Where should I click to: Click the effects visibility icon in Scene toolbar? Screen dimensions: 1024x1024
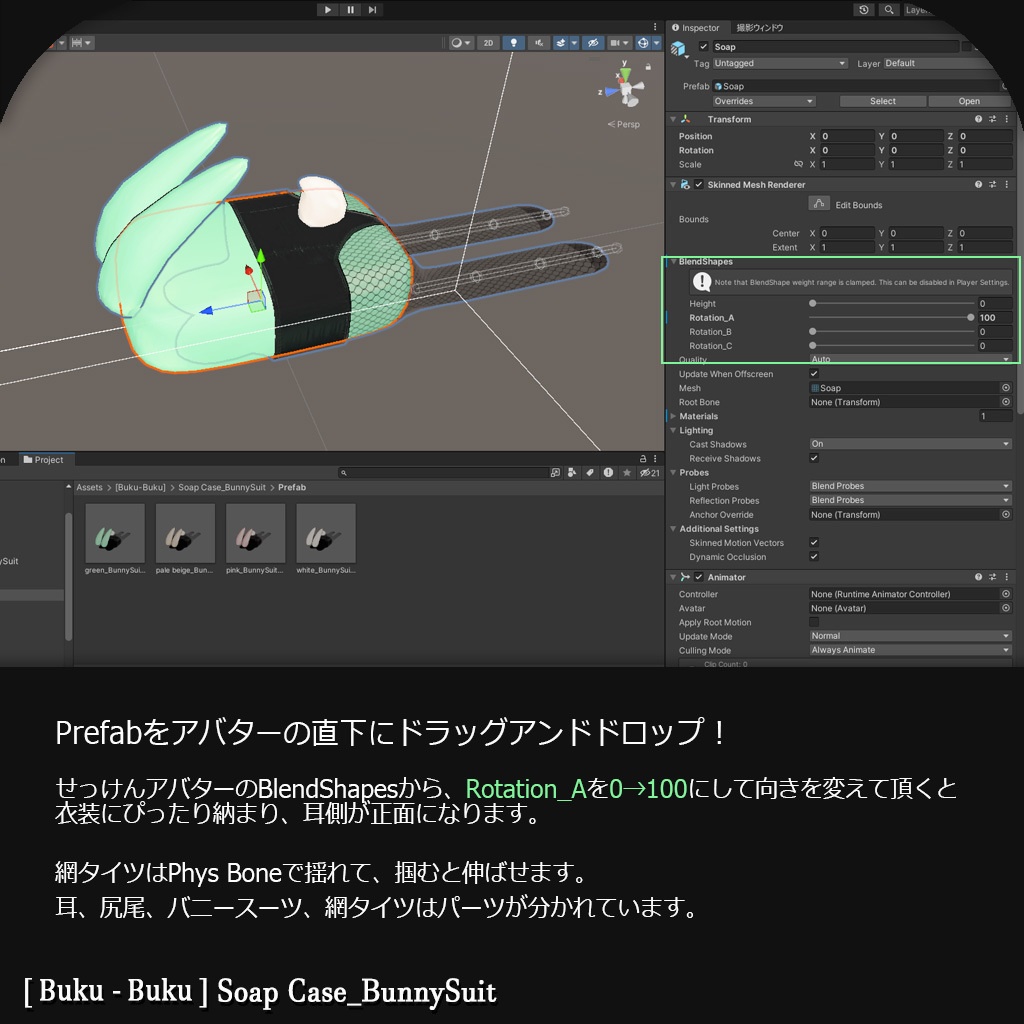click(x=561, y=41)
